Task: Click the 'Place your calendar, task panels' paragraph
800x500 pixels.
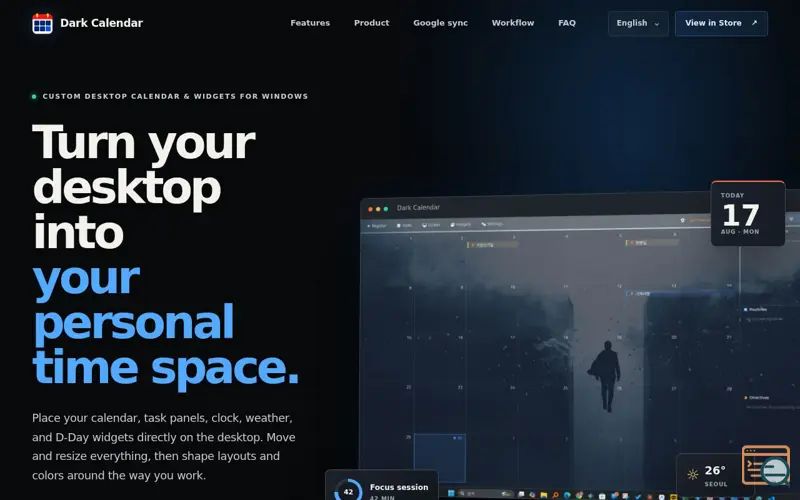Action: 164,446
